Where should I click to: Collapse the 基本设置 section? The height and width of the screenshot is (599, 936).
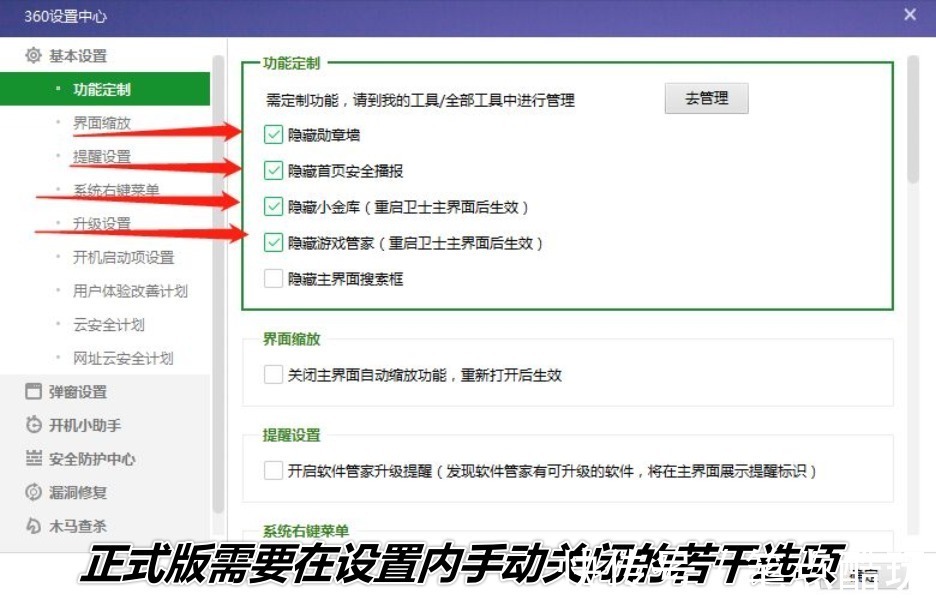coord(78,56)
